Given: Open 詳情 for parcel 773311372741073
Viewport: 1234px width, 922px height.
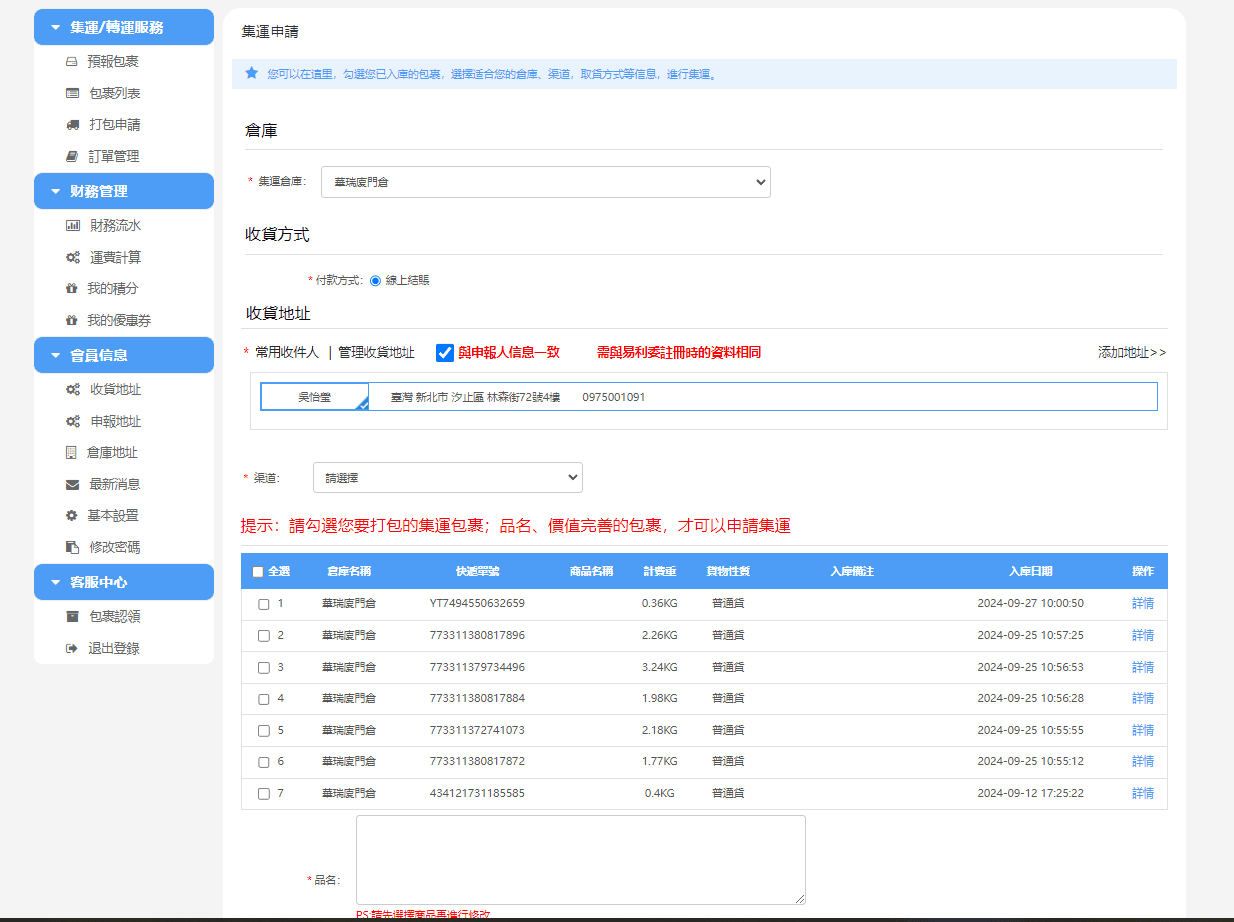Looking at the screenshot, I should click(1143, 730).
